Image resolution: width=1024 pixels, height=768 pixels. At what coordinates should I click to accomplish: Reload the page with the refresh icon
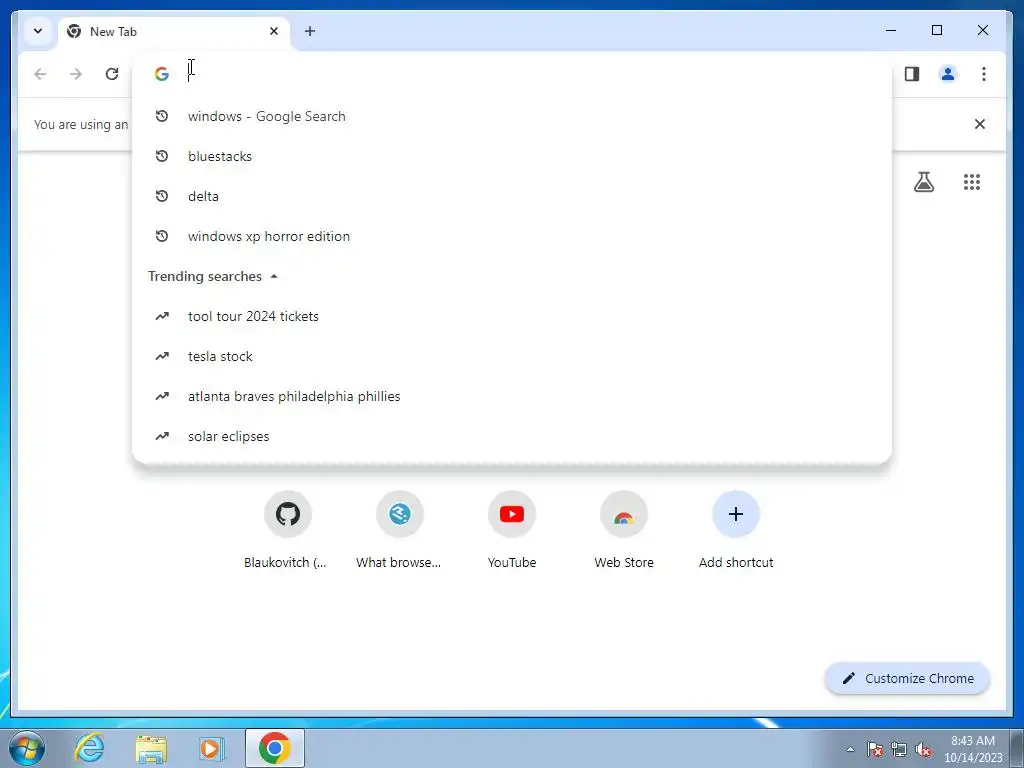click(x=112, y=74)
